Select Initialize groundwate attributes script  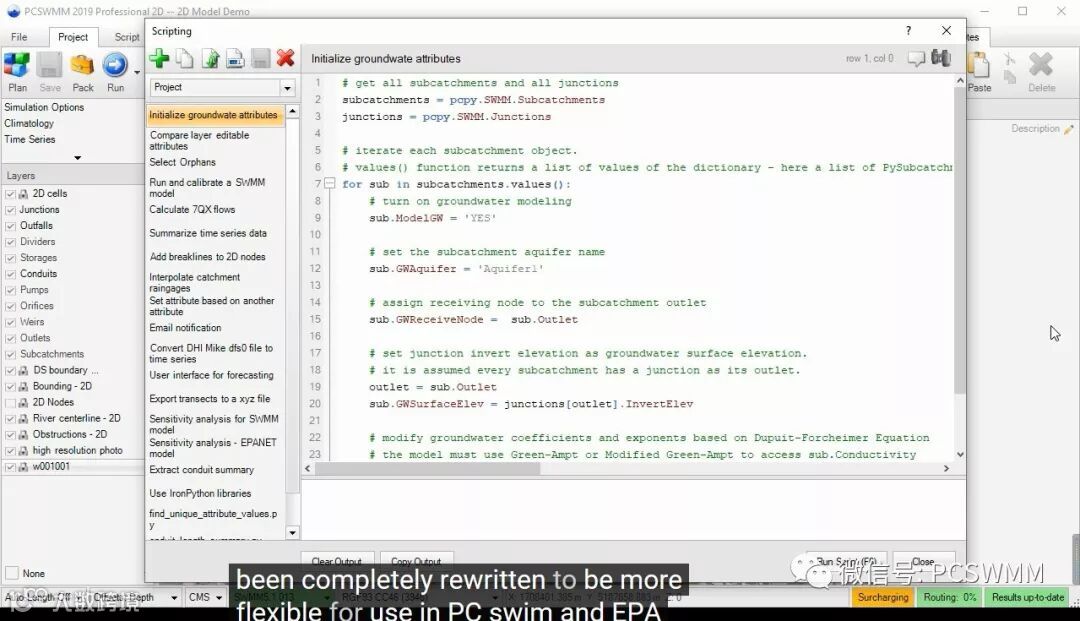point(214,115)
